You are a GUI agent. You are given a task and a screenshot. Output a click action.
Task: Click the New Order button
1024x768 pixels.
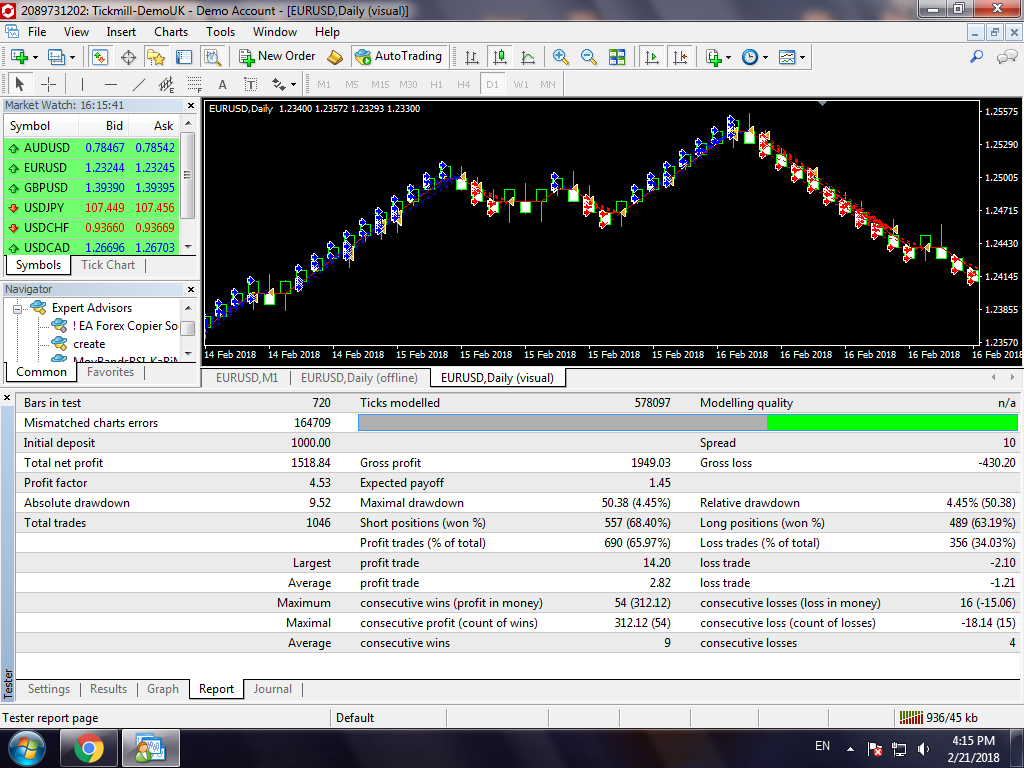click(x=277, y=57)
